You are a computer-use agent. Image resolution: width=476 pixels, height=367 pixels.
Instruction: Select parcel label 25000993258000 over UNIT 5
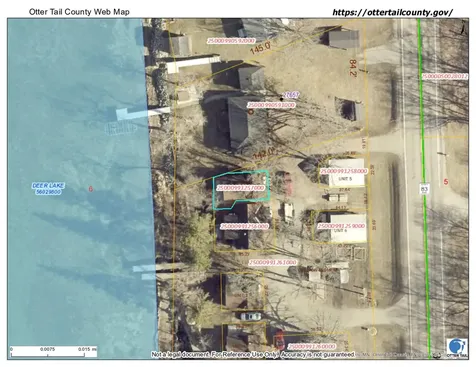[343, 171]
